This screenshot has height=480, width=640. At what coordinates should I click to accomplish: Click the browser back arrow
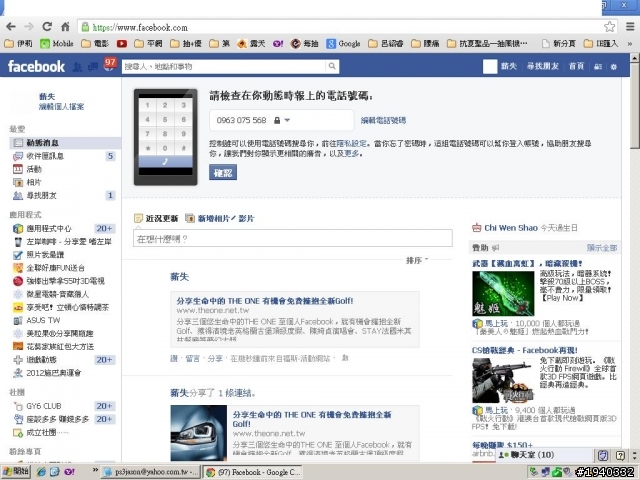[x=11, y=27]
